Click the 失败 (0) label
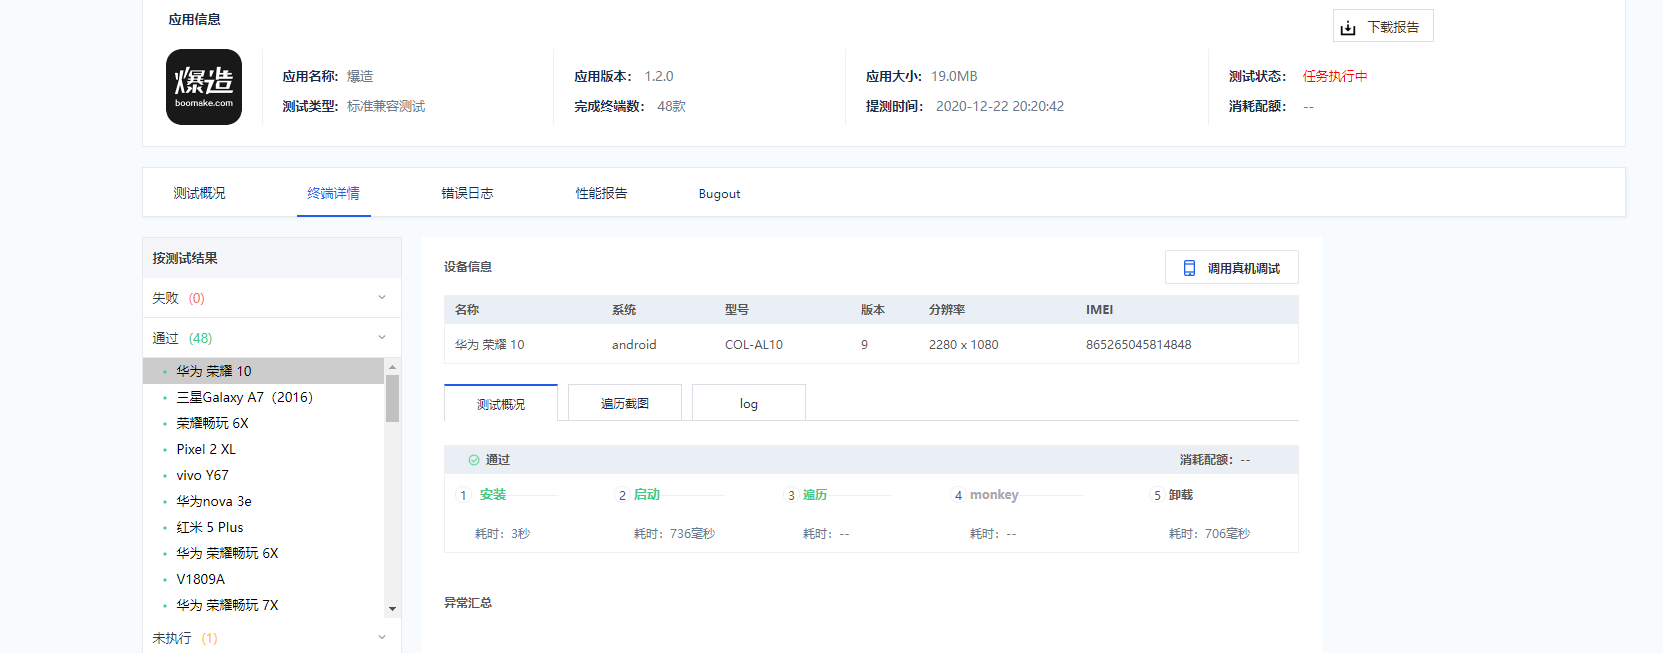 pyautogui.click(x=178, y=298)
